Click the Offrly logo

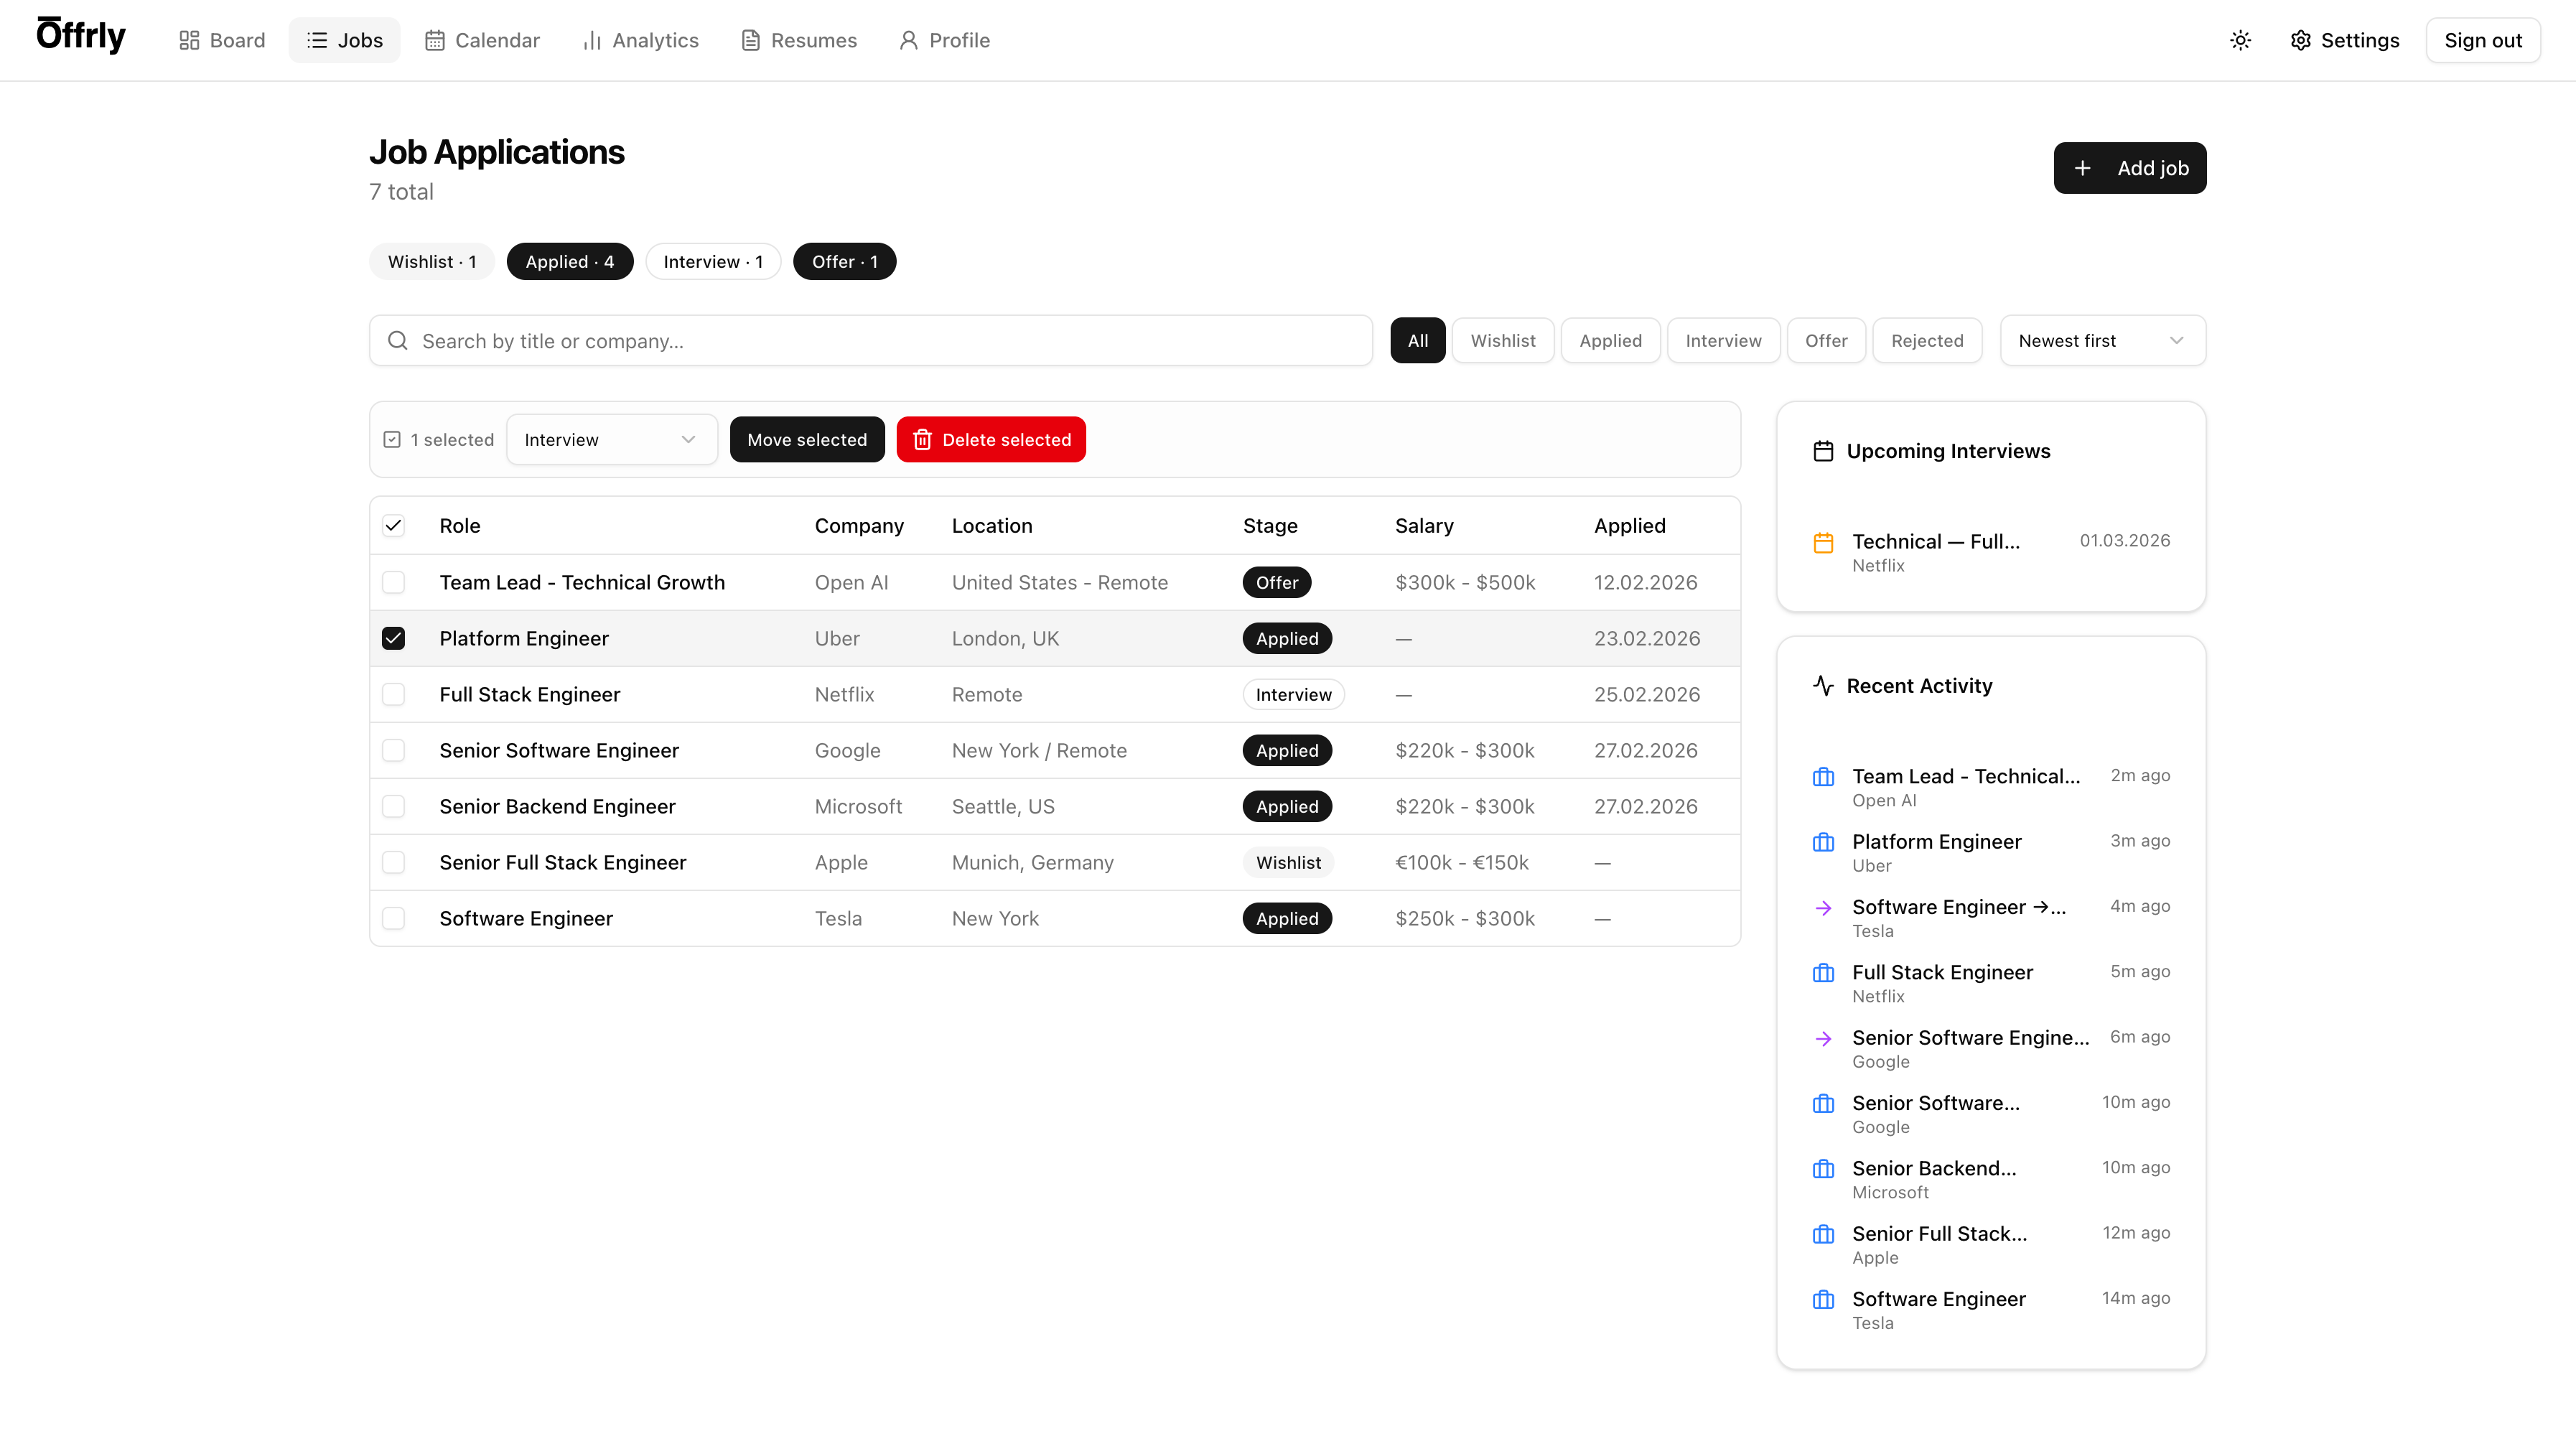click(x=81, y=36)
